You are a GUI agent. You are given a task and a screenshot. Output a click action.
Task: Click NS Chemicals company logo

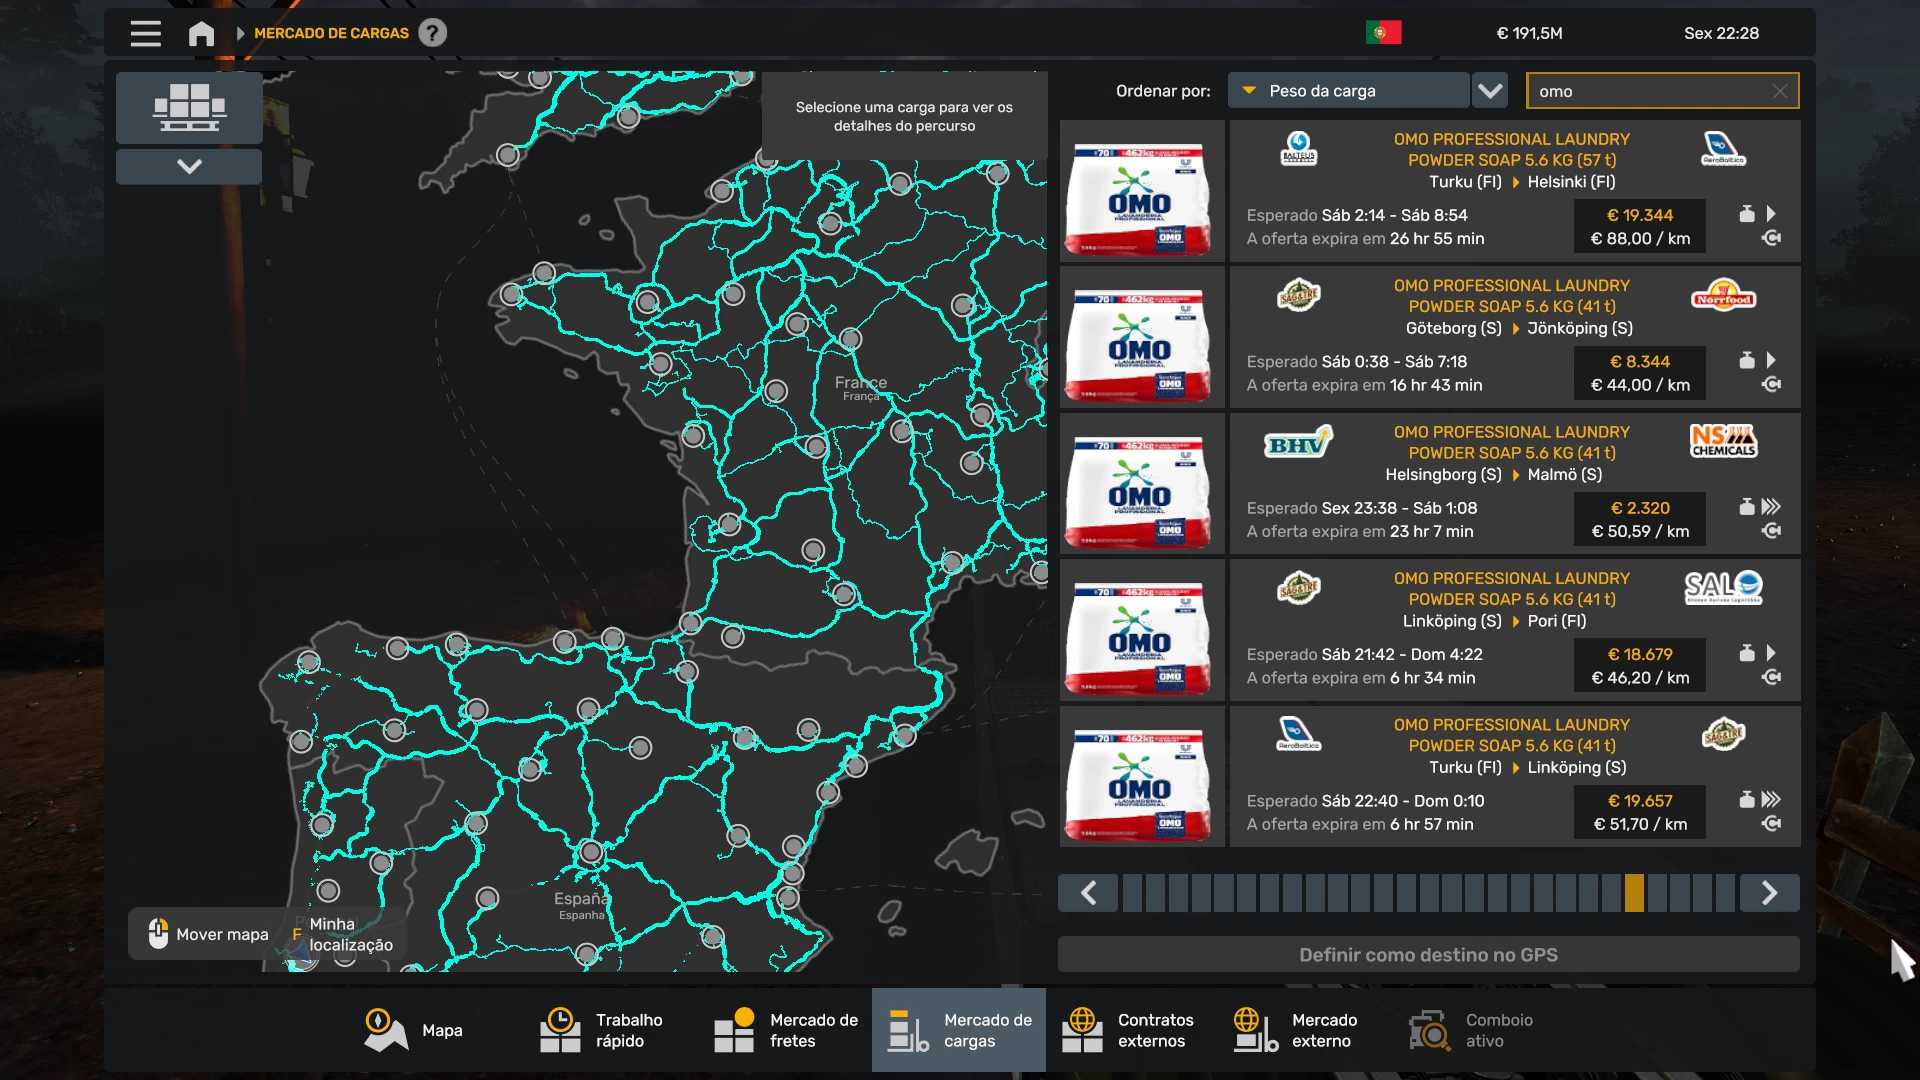1723,441
